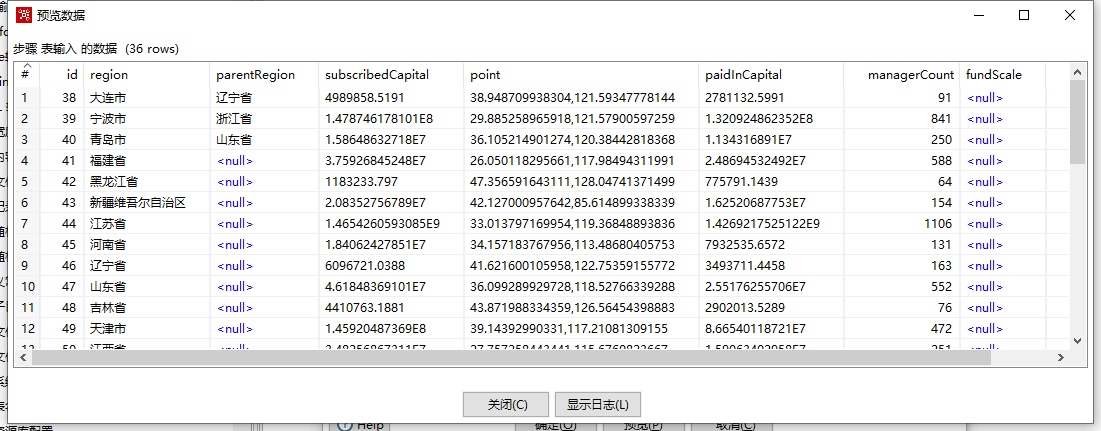The image size is (1101, 431).
Task: Select row number 10 in the table
Action: coord(28,287)
